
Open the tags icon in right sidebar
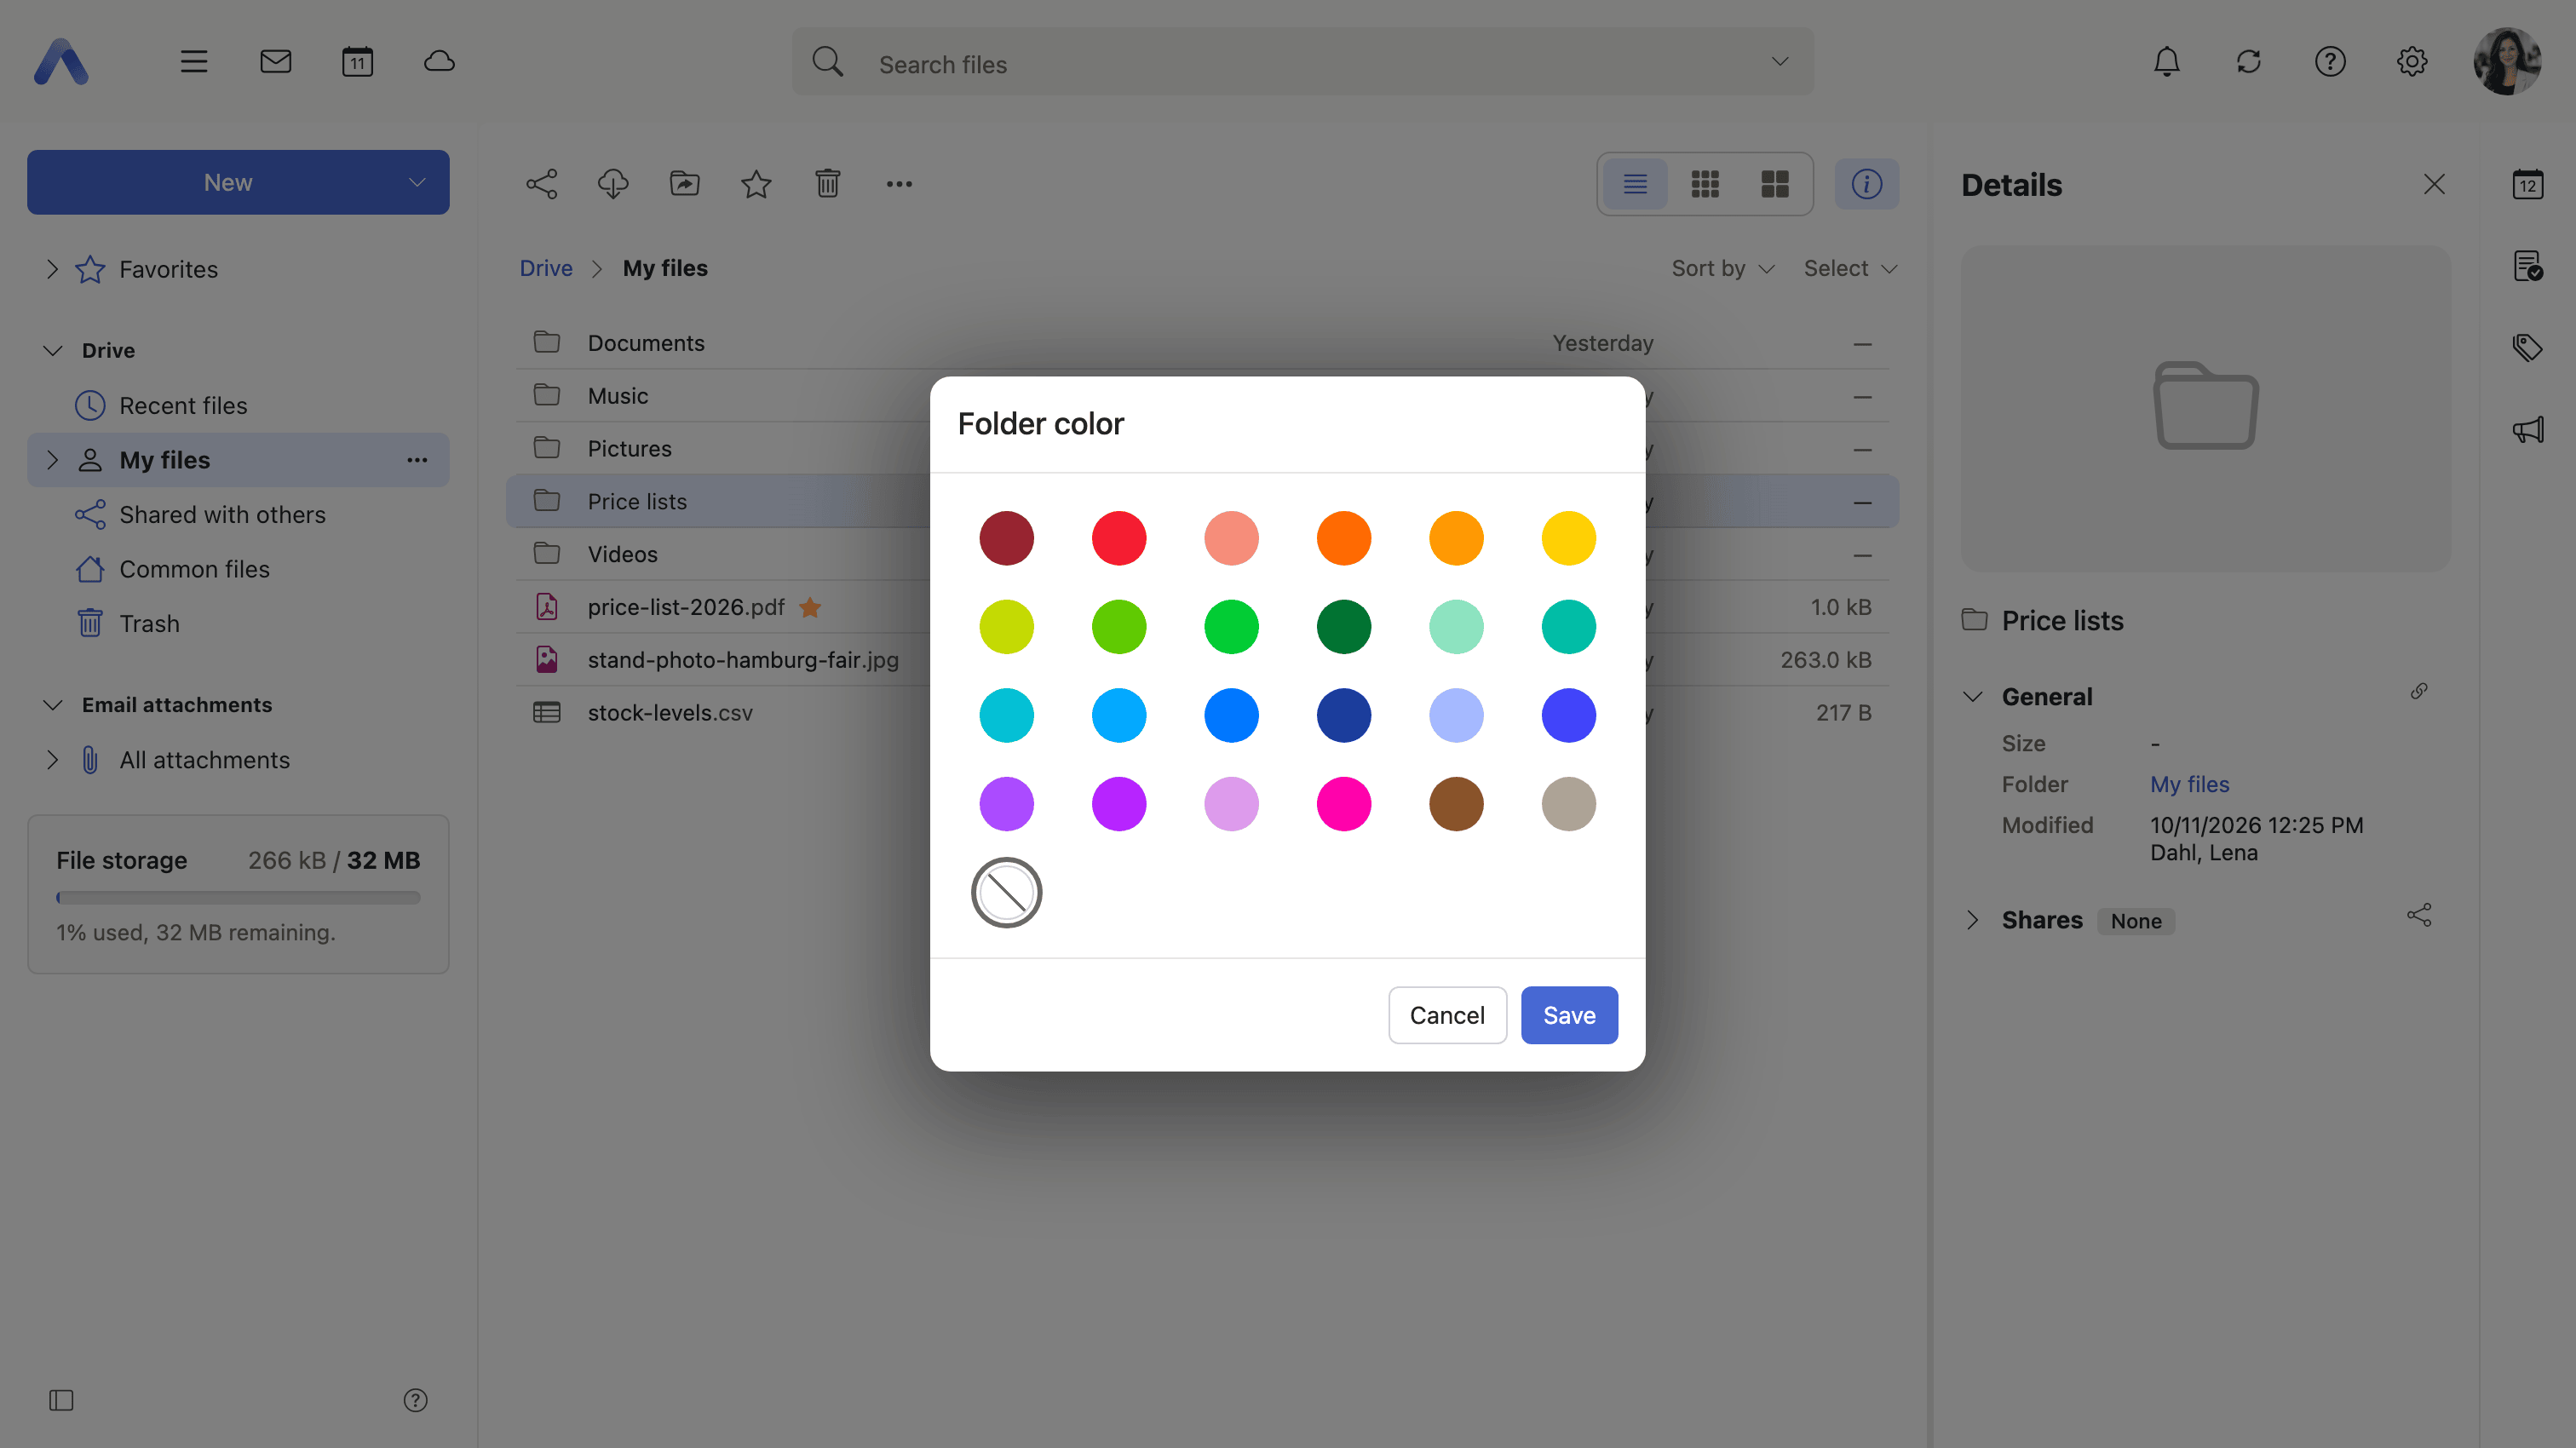(x=2527, y=348)
